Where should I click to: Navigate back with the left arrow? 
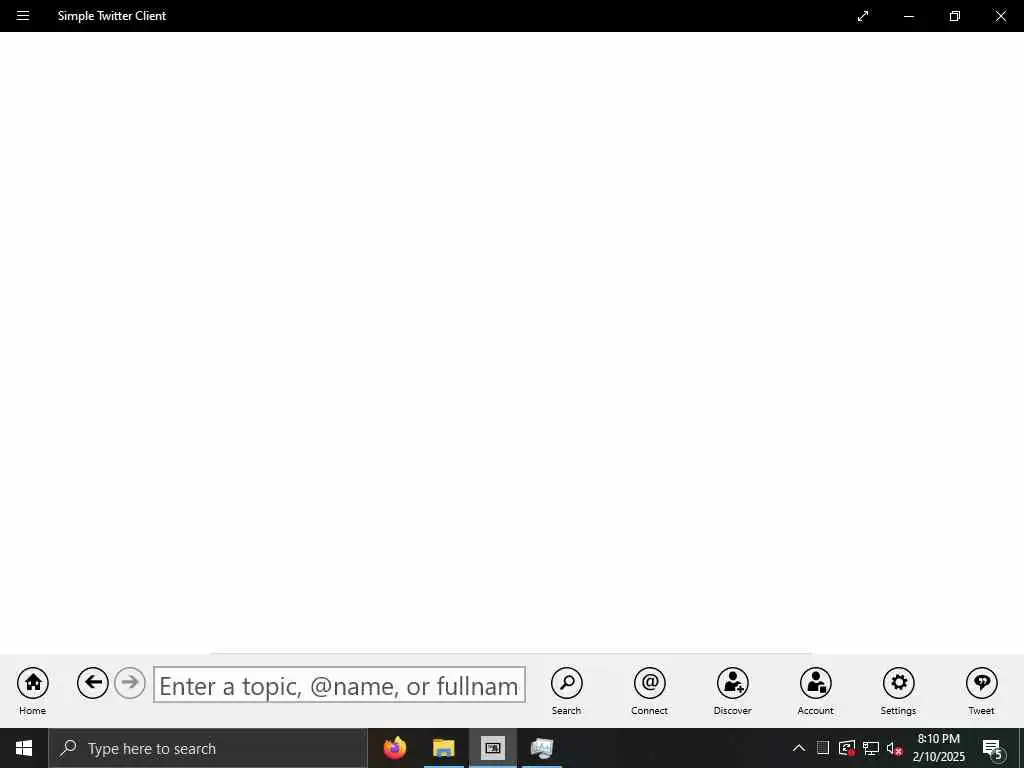coord(93,683)
